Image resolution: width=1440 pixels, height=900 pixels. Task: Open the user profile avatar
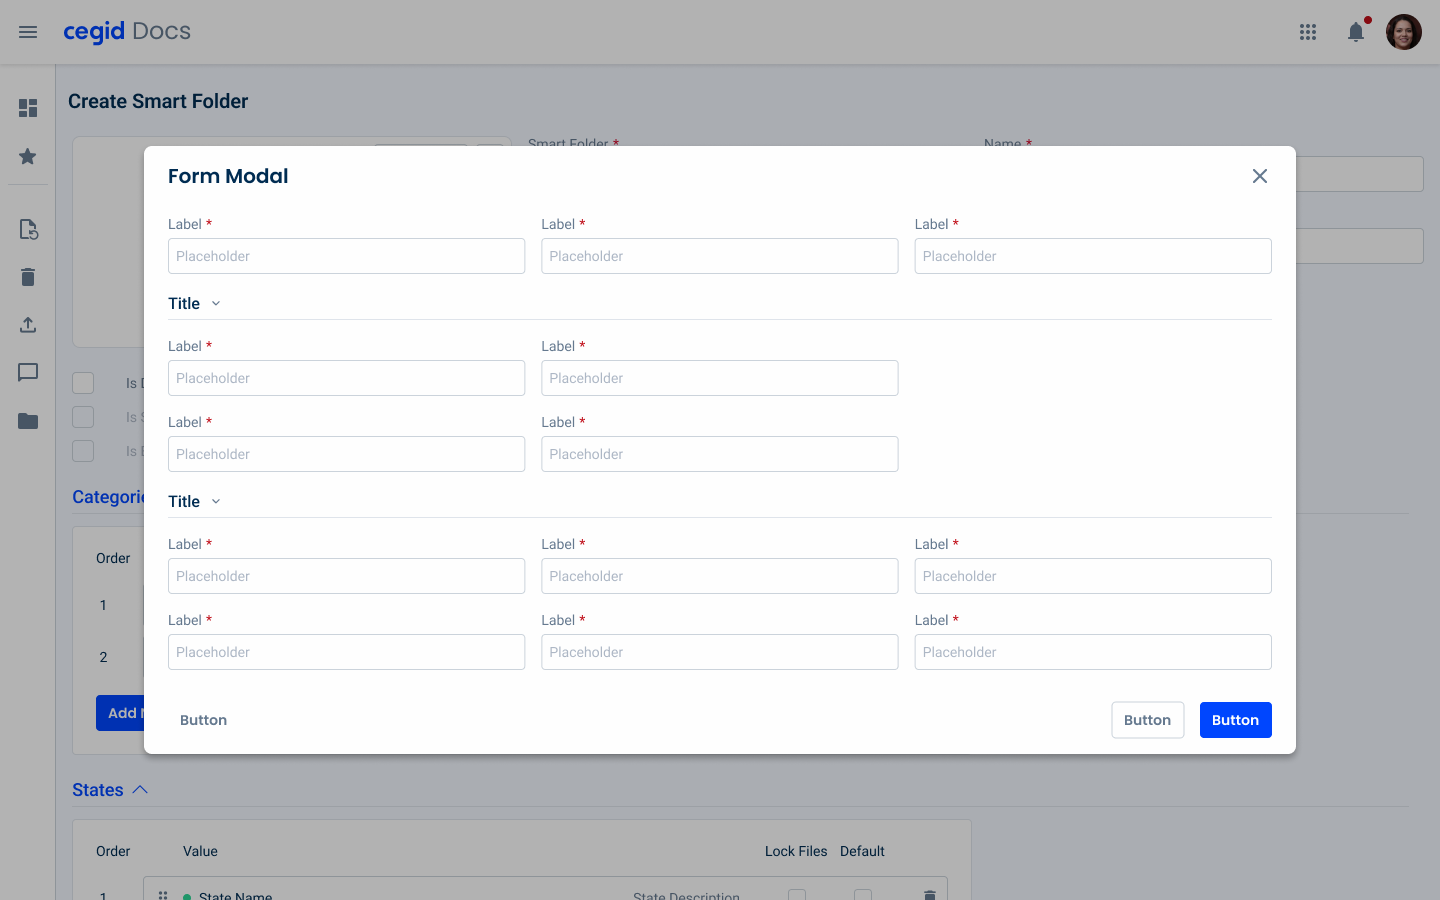[1403, 32]
